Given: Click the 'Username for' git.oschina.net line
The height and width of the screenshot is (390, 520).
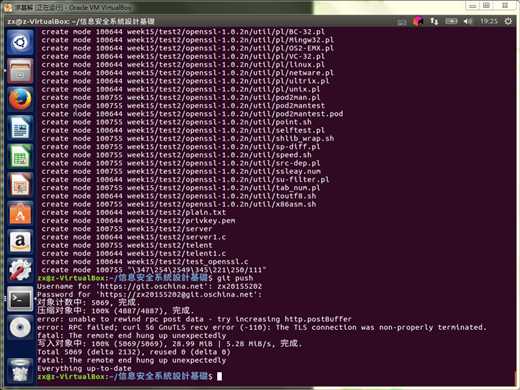Looking at the screenshot, I should pyautogui.click(x=149, y=286).
